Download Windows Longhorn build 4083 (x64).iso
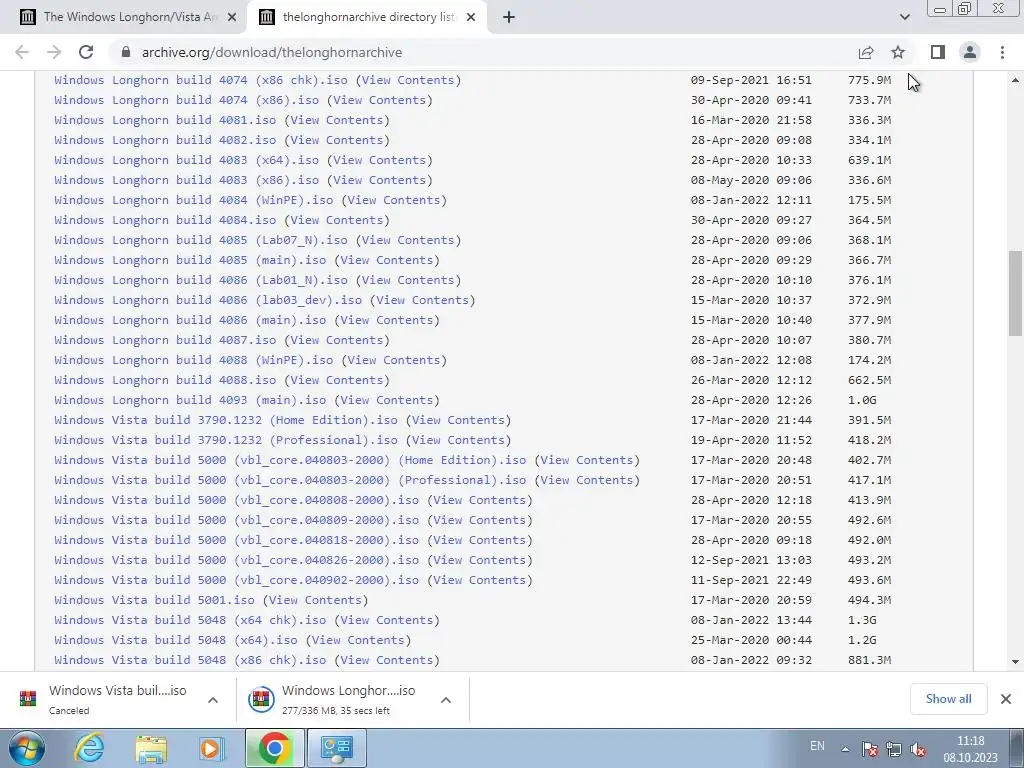 [x=187, y=160]
